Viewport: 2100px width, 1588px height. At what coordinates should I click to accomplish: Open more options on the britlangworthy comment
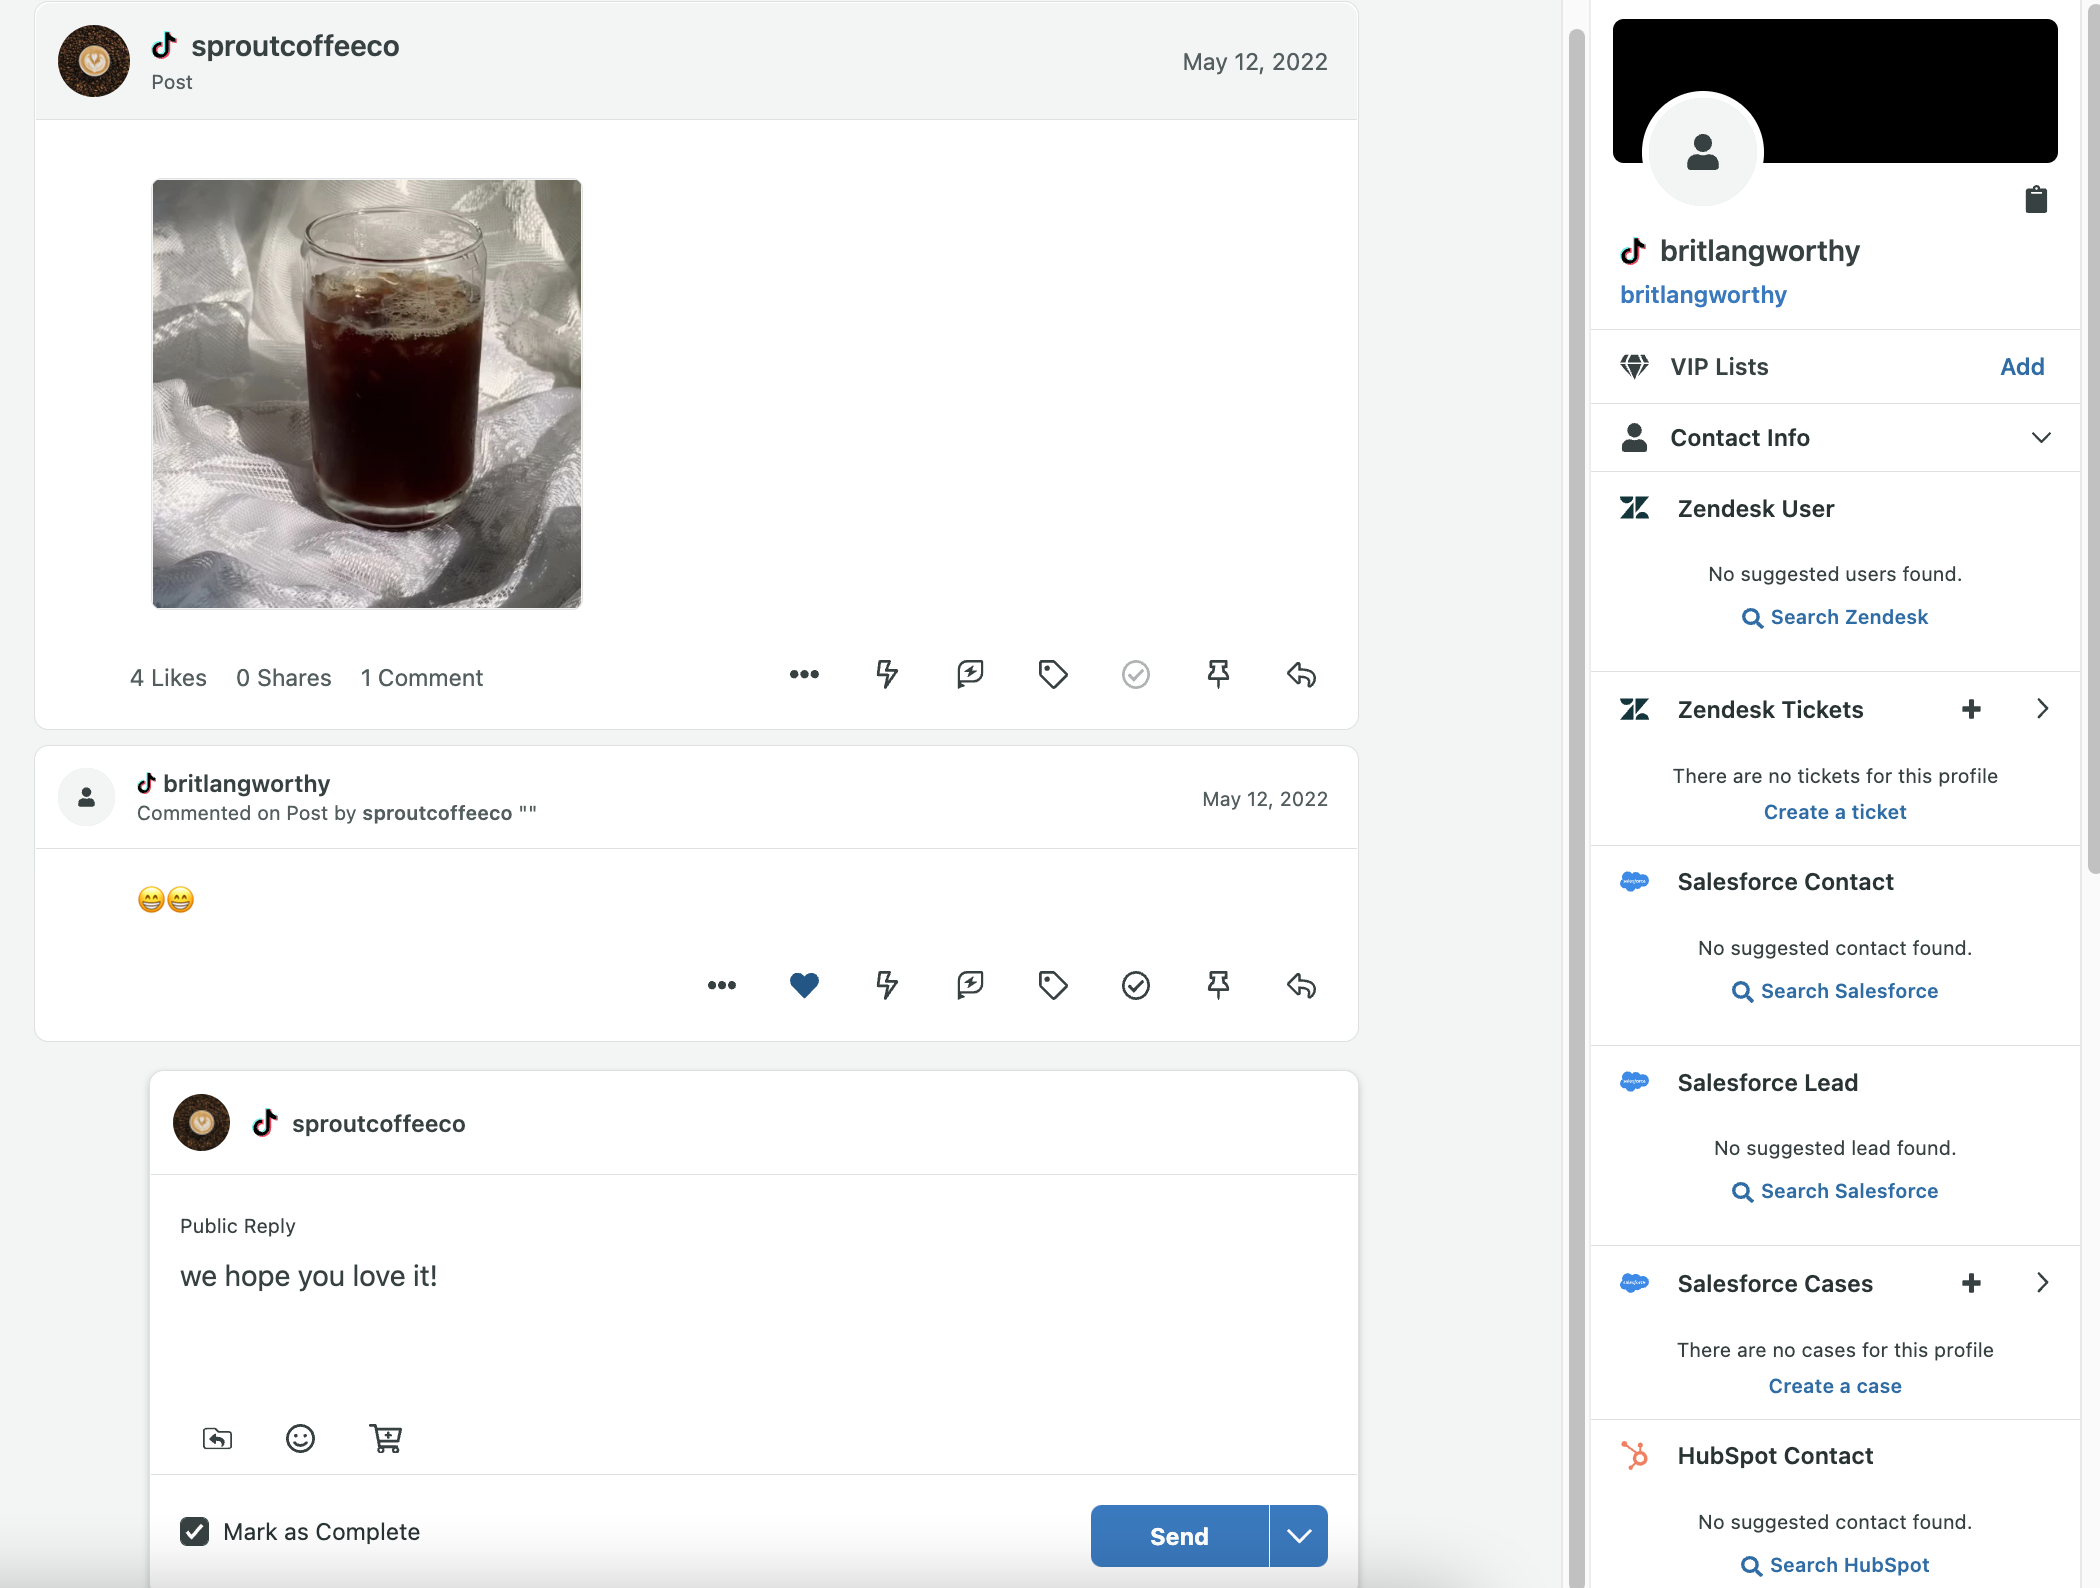click(722, 986)
